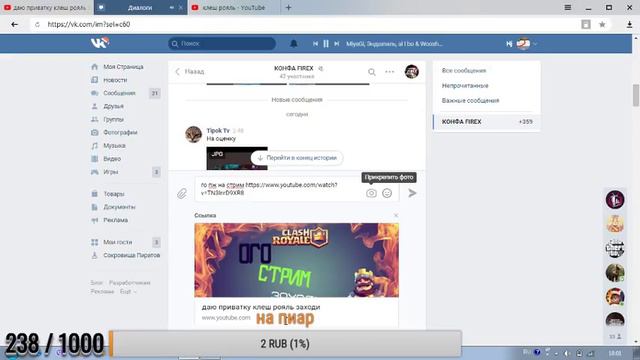The height and width of the screenshot is (360, 640).
Task: Click the VK logo in header
Action: [100, 43]
